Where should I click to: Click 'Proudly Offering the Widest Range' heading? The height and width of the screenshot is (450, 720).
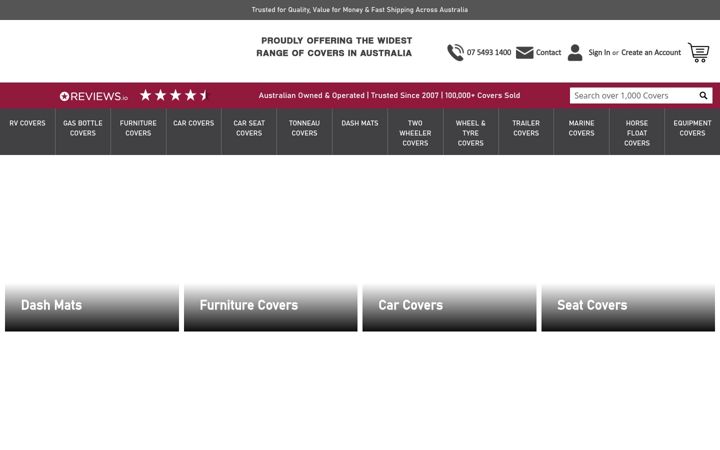[x=334, y=47]
